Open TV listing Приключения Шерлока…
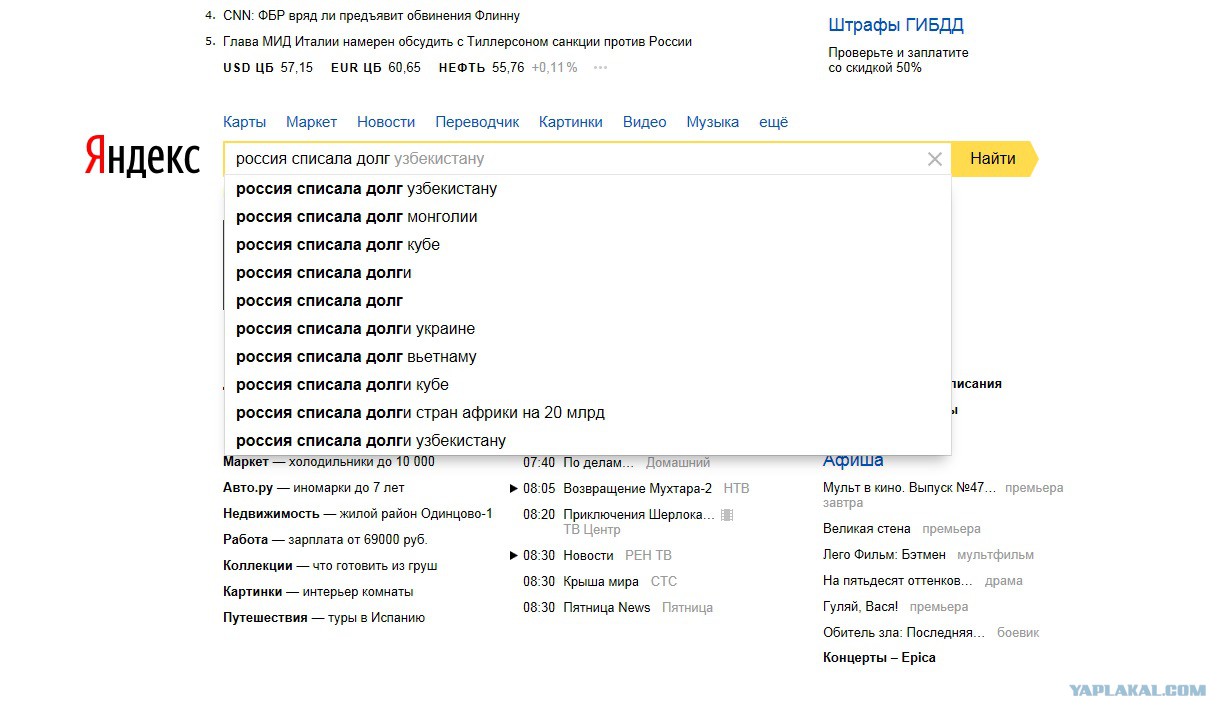The image size is (1232, 720). click(x=639, y=515)
